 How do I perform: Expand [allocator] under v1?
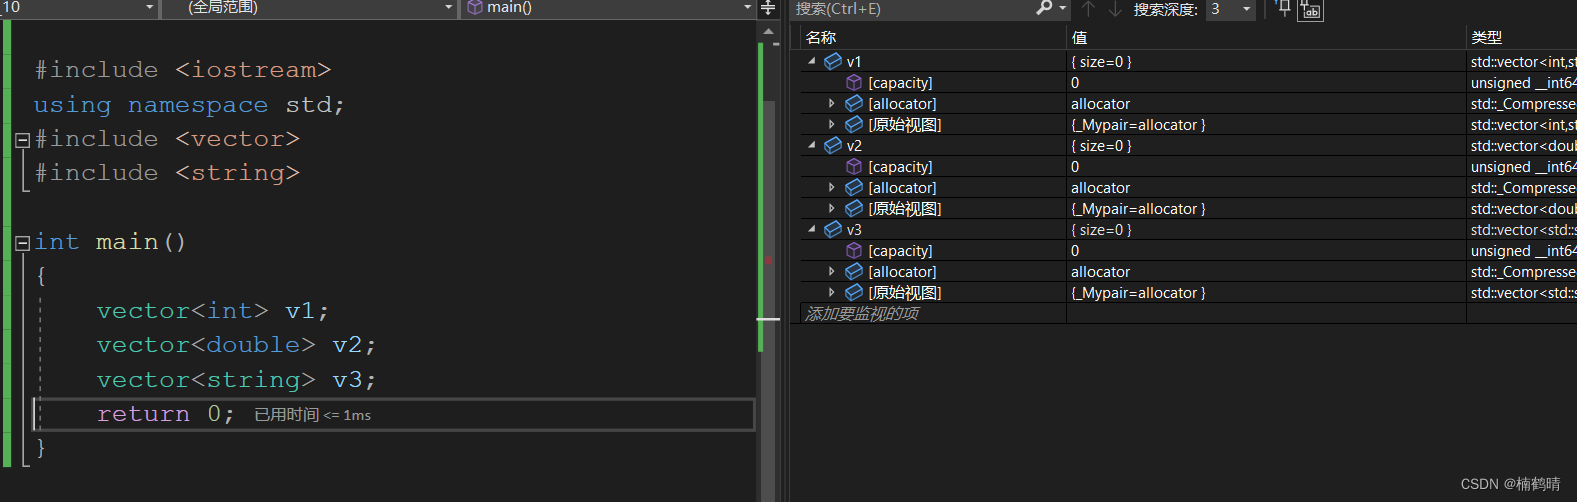coord(832,103)
